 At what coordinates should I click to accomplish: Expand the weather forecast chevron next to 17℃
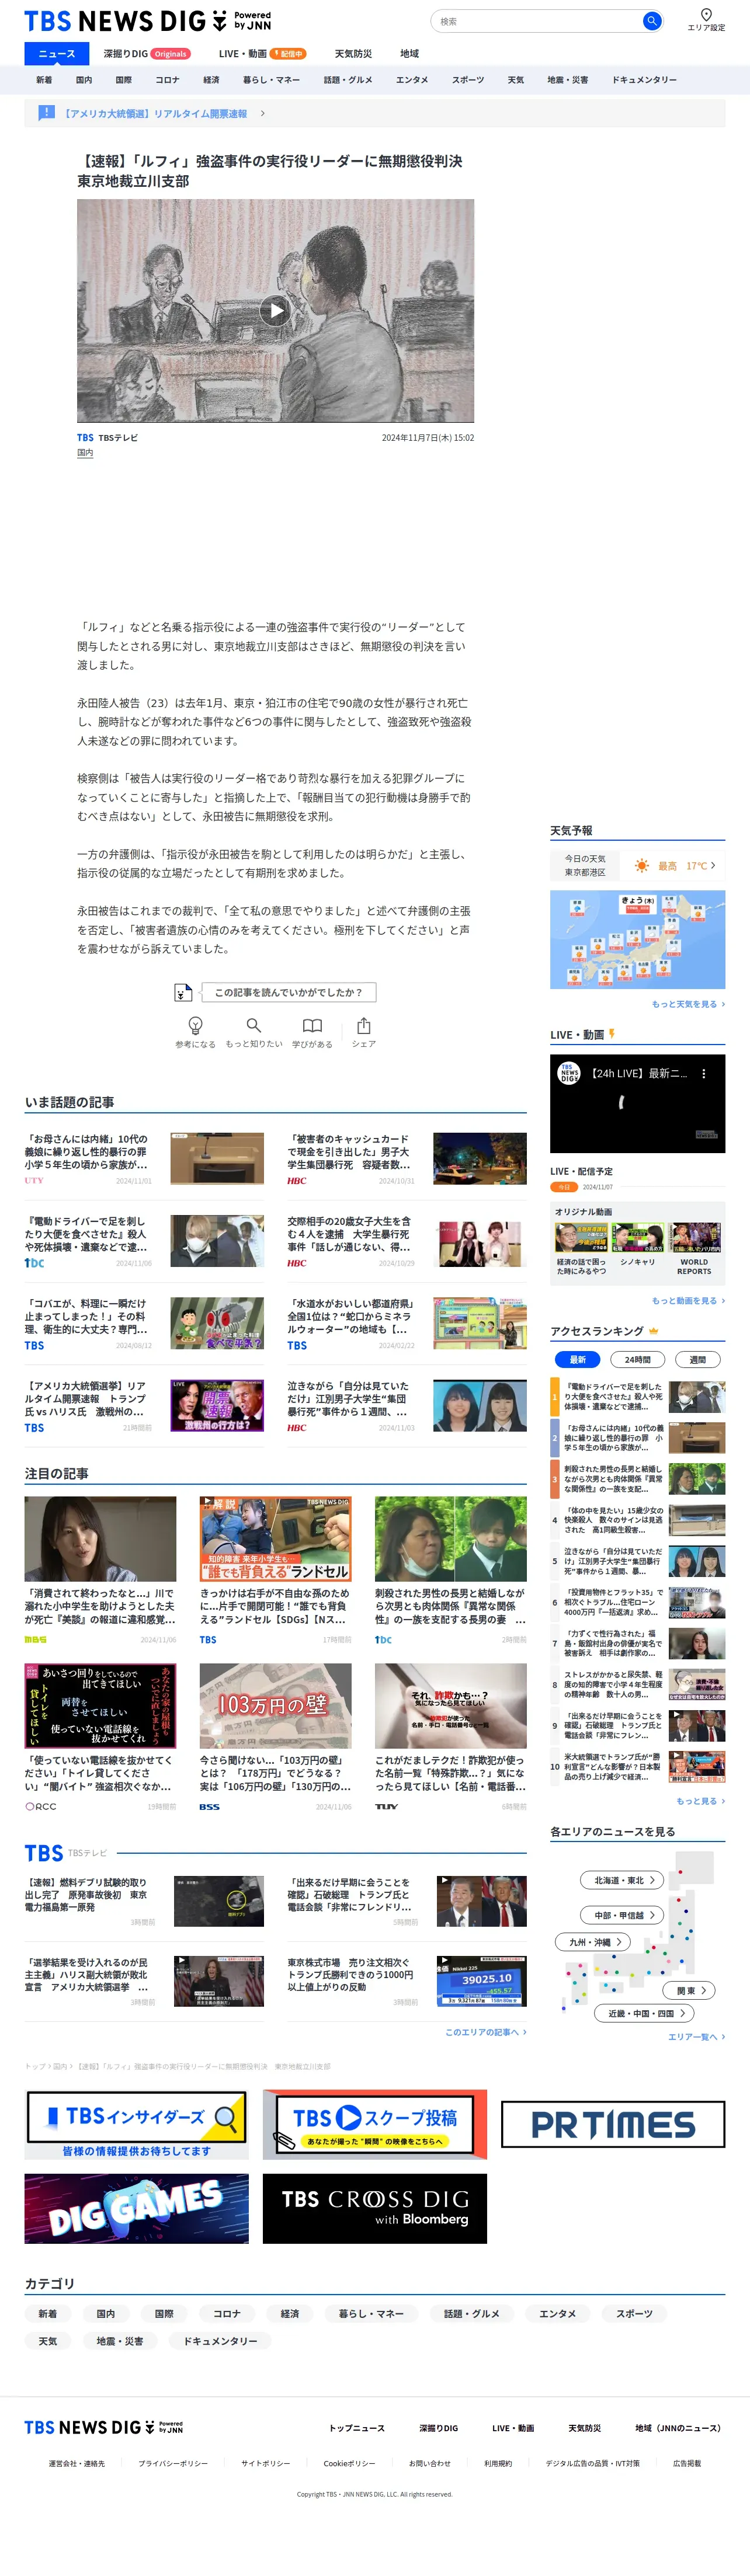713,865
